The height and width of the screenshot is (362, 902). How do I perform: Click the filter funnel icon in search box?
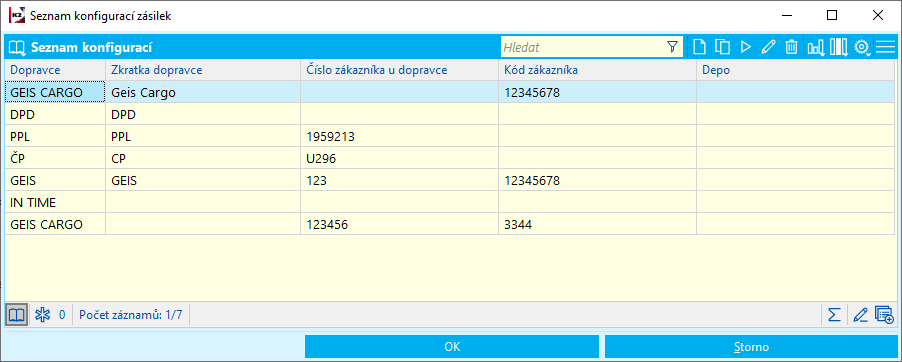[x=672, y=47]
